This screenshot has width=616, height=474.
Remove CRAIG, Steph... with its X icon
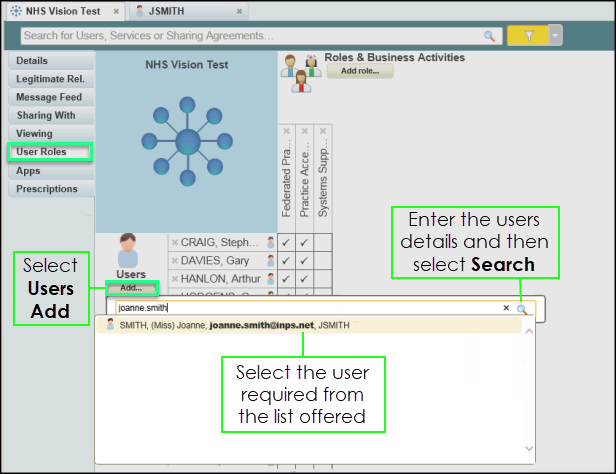click(174, 242)
